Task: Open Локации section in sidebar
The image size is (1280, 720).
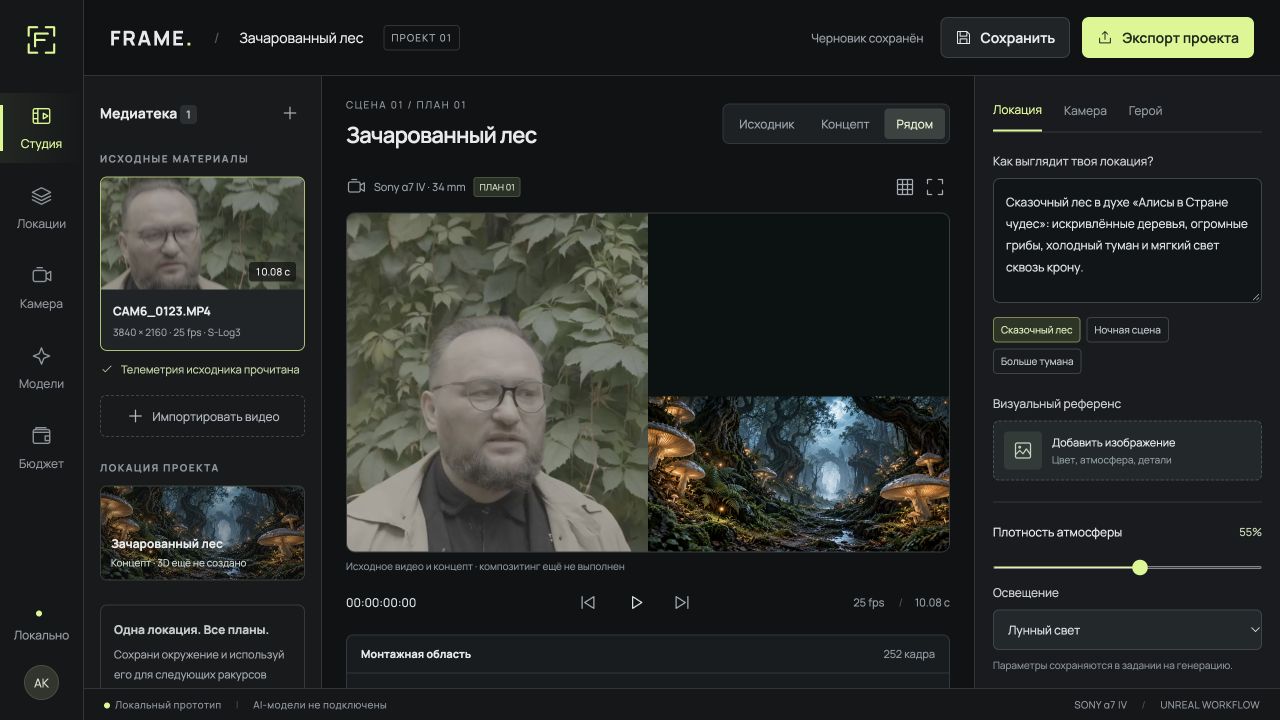Action: pyautogui.click(x=41, y=208)
